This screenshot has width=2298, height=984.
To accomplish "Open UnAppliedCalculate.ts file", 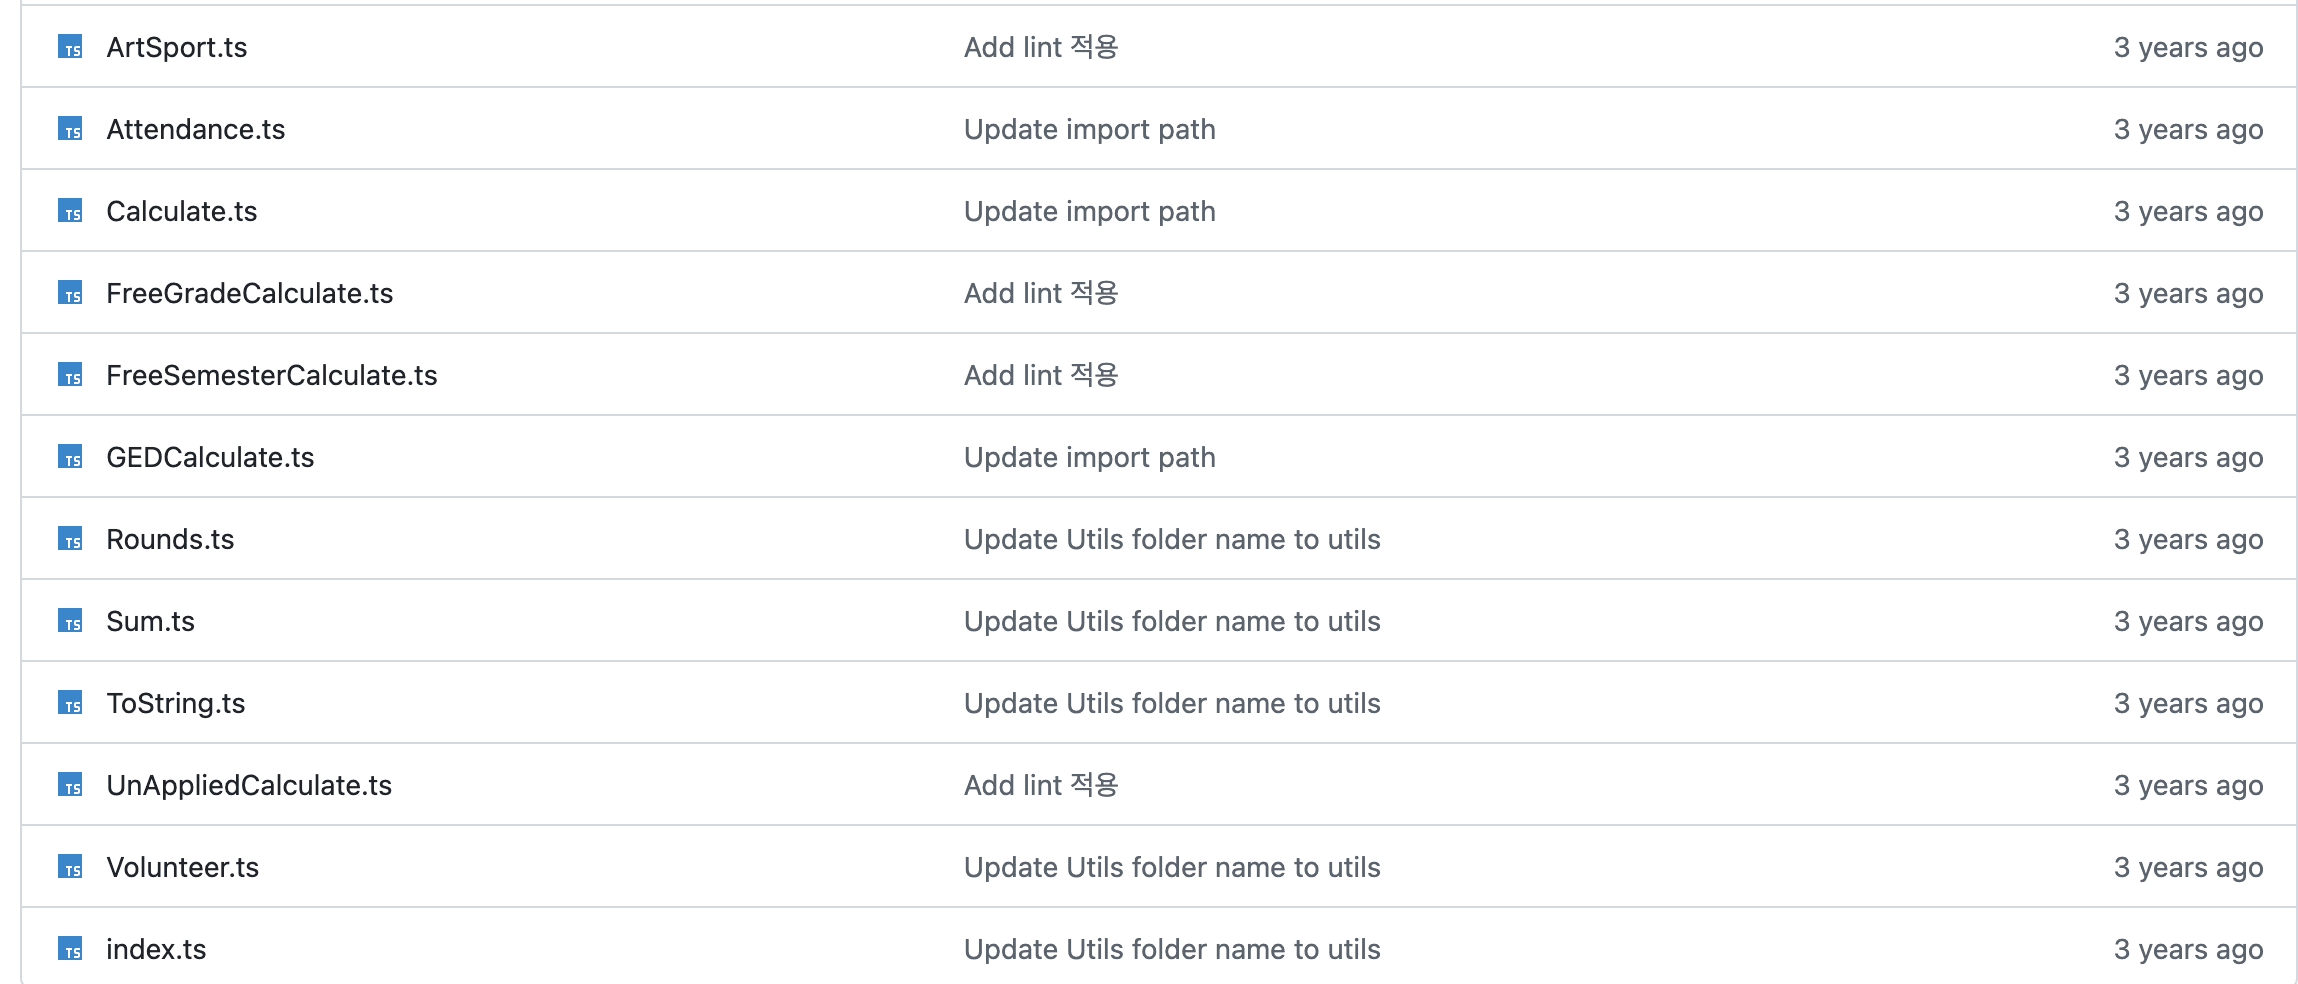I will [x=249, y=785].
